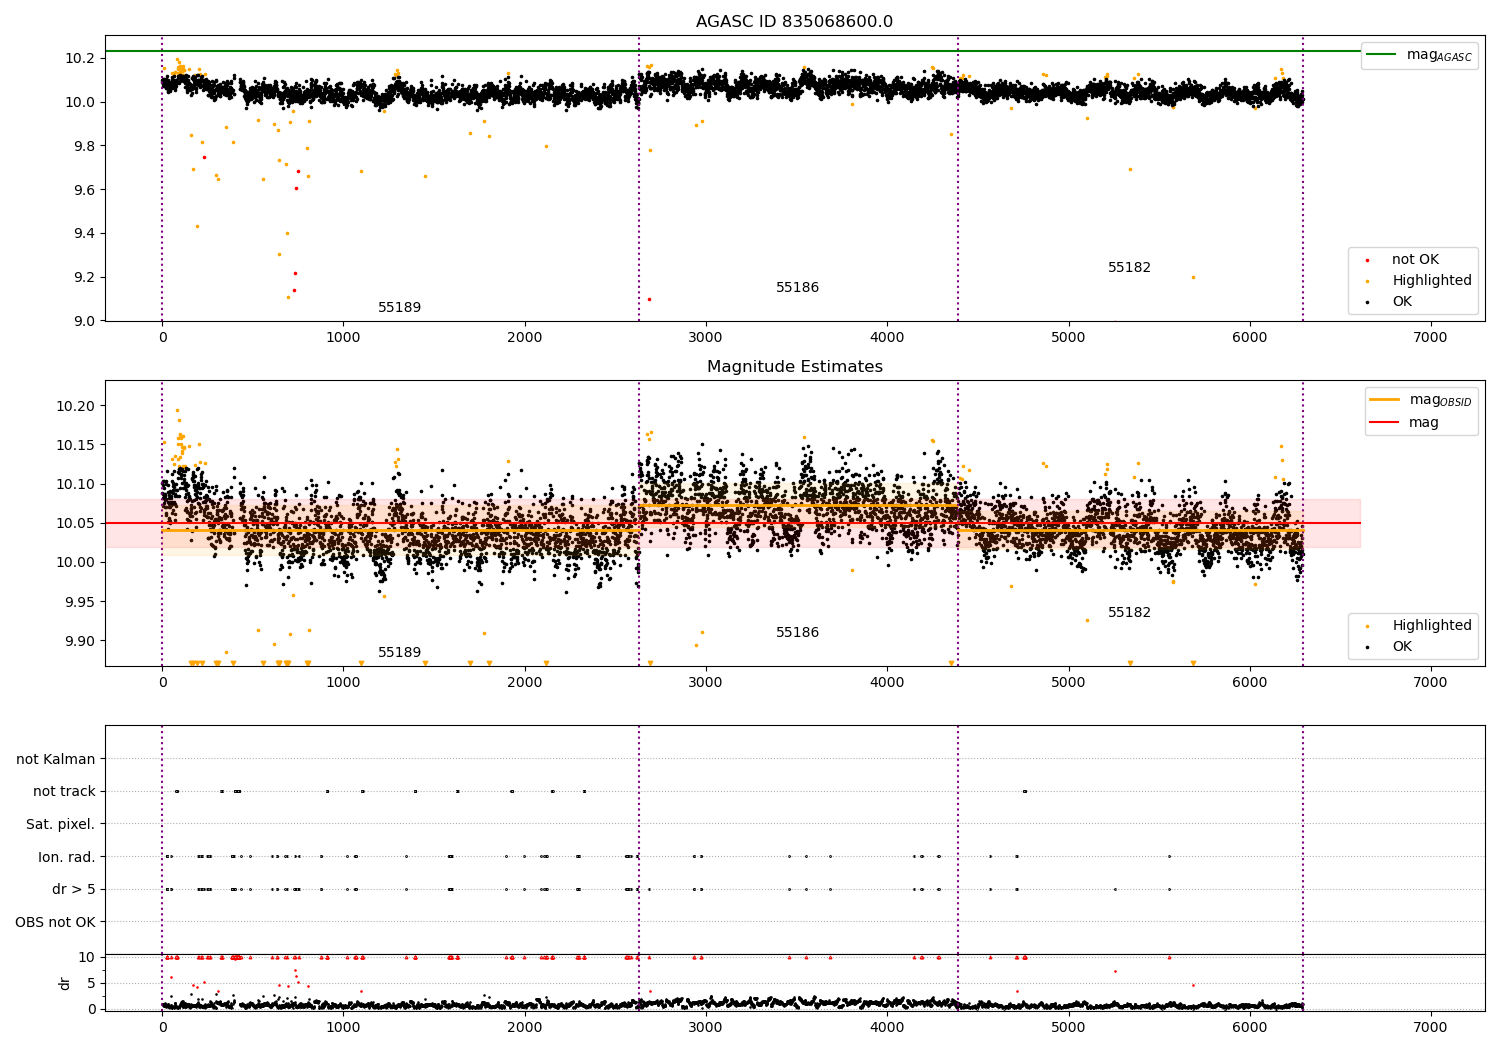
Task: Click the 55186 label in Magnitude Estimates plot
Action: 797,633
